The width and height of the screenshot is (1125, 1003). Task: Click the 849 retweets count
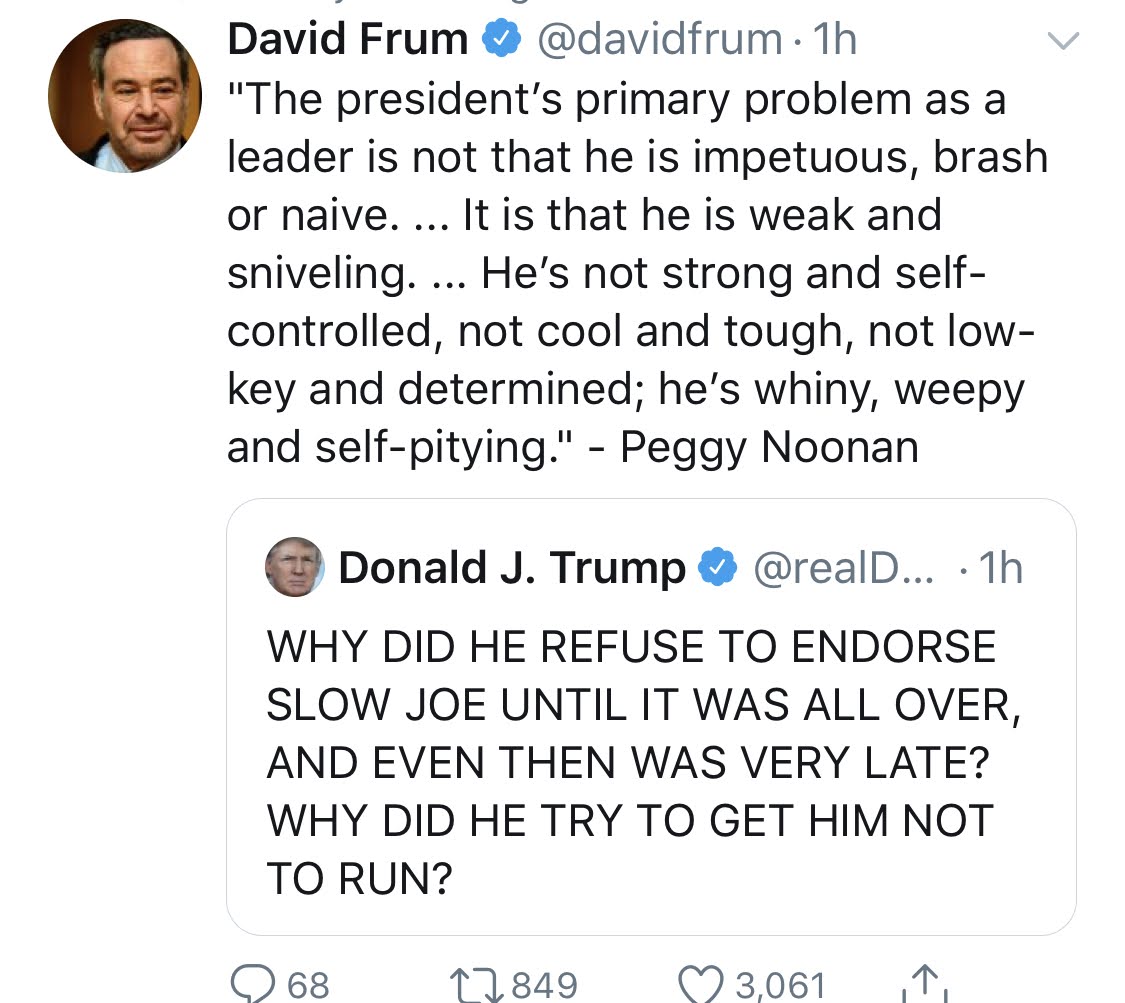(545, 984)
